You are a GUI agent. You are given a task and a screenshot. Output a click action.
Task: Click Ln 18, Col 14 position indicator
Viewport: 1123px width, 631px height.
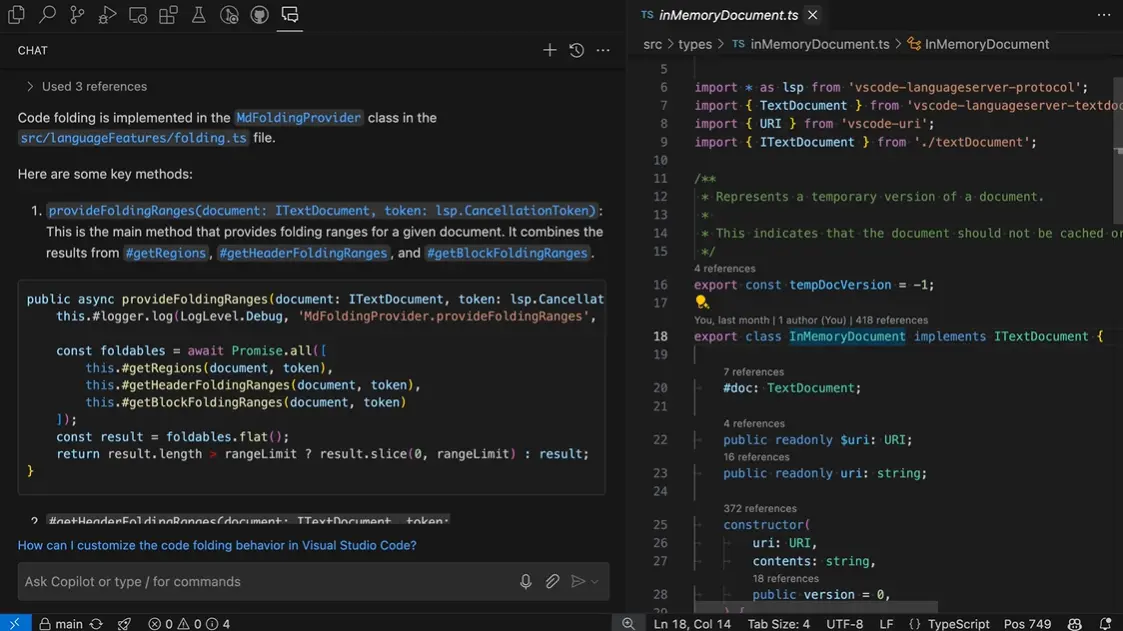[x=692, y=624]
